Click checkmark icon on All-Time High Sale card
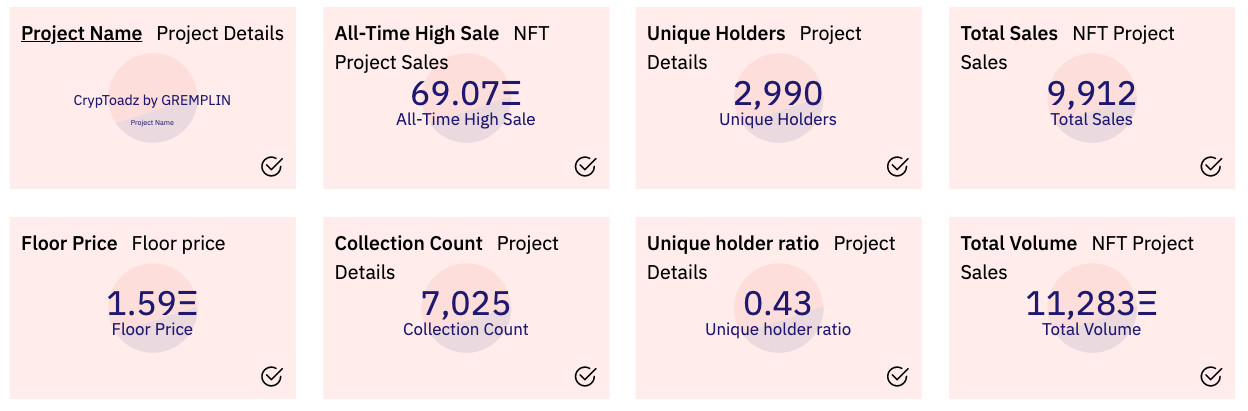The width and height of the screenshot is (1248, 411). [585, 166]
